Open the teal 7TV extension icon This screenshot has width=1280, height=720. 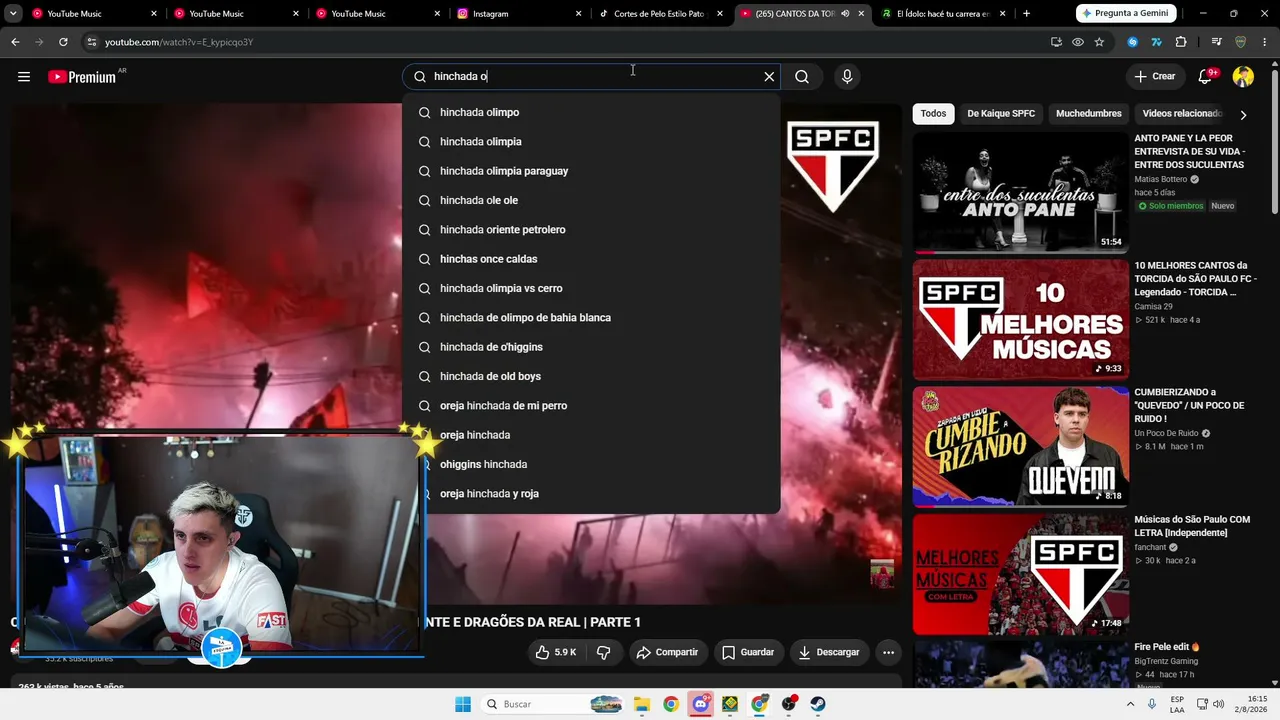point(1157,42)
